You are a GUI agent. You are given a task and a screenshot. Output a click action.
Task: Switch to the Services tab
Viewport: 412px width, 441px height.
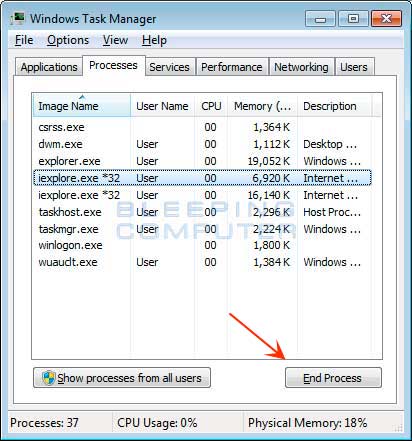click(x=169, y=67)
